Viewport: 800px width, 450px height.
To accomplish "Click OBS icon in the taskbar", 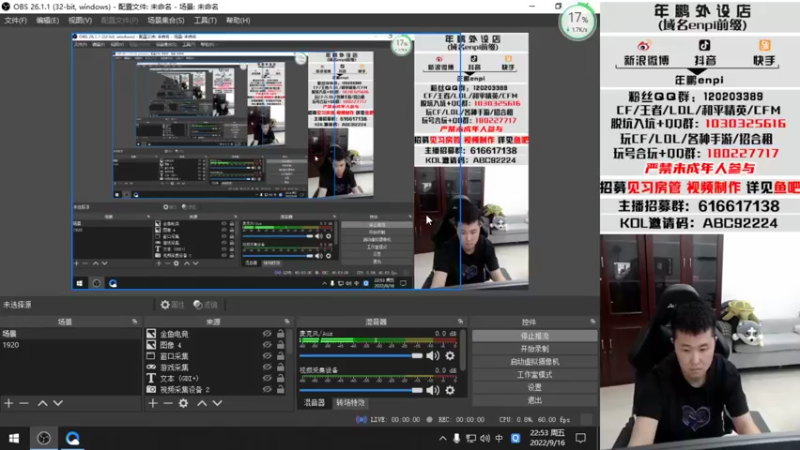I will pyautogui.click(x=44, y=438).
